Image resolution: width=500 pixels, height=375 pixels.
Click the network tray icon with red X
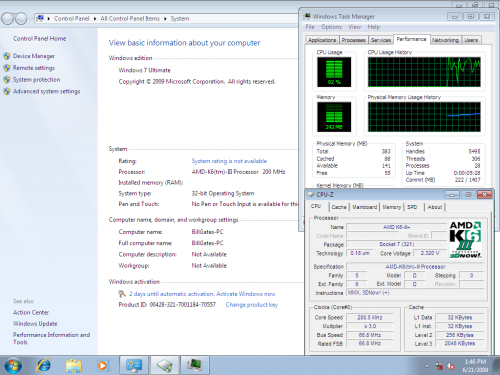(x=439, y=366)
